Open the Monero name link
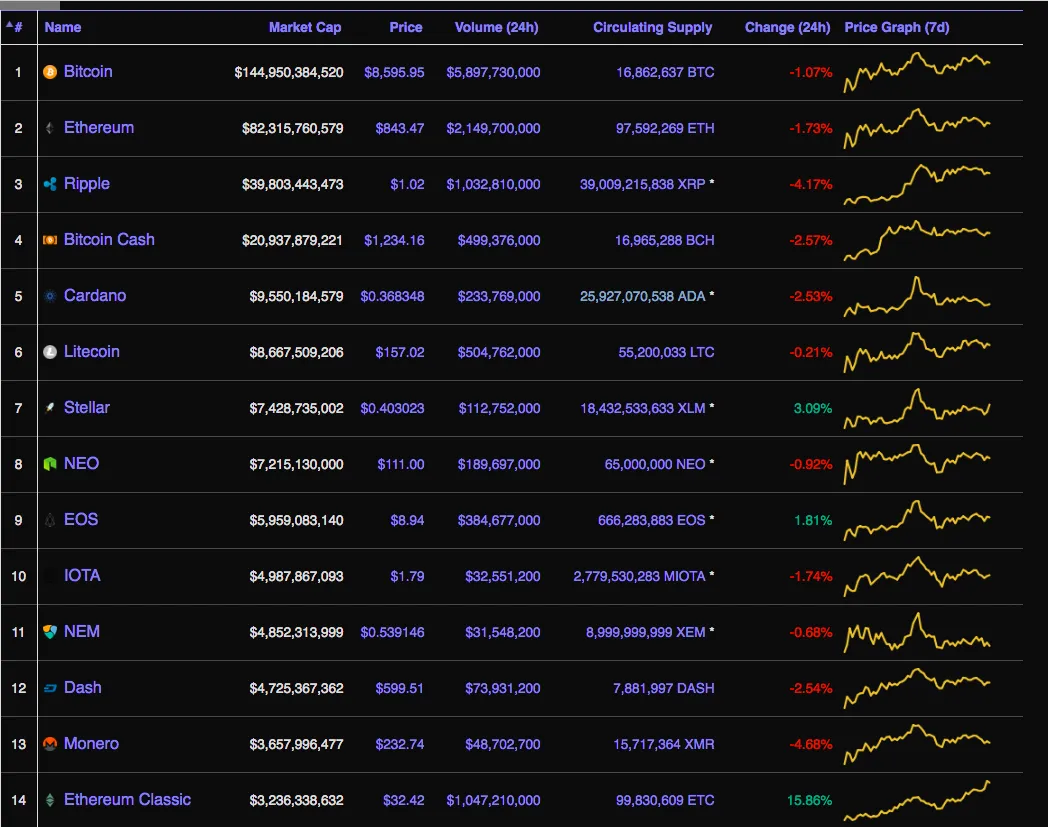Screen dimensions: 1048x827 92,743
